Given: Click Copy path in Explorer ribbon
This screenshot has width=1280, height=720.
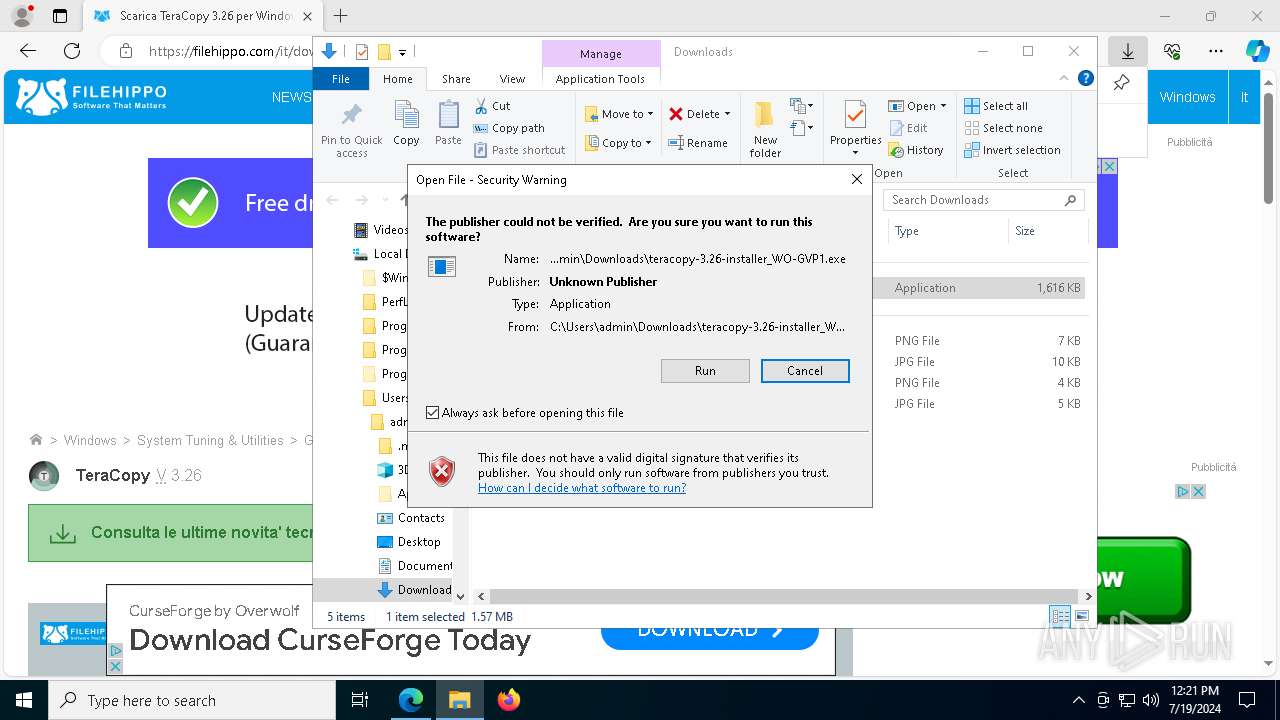Looking at the screenshot, I should tap(510, 128).
